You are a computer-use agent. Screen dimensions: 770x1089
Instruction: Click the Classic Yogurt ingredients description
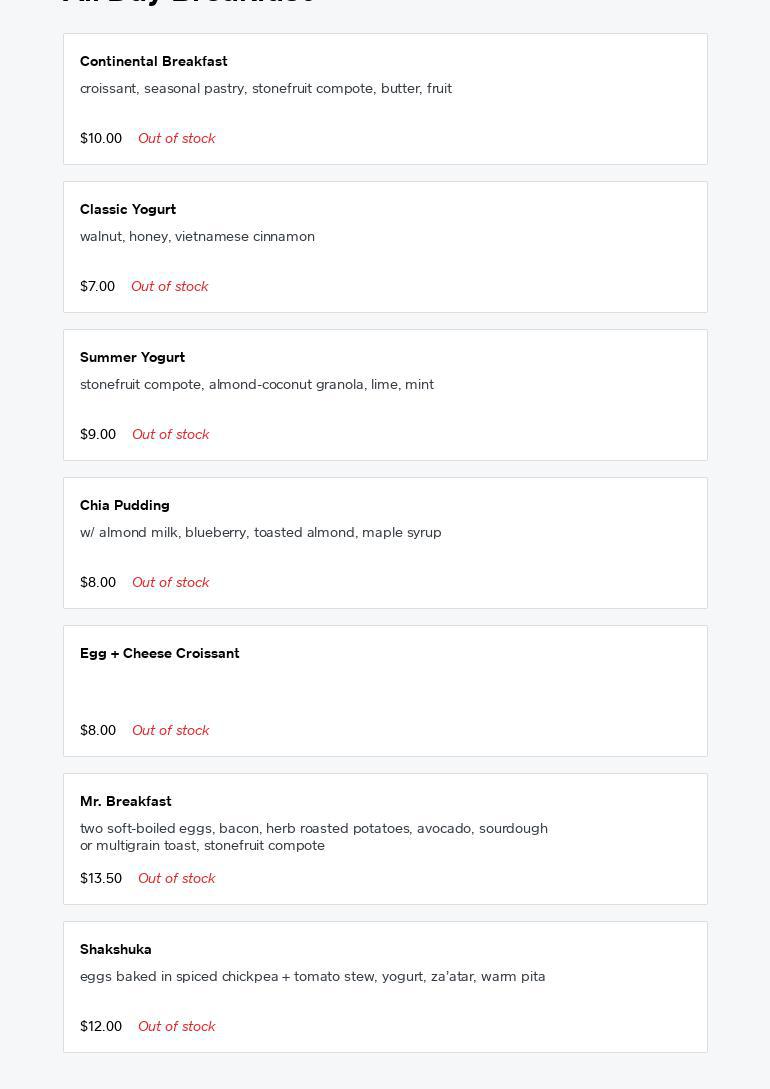pos(197,236)
